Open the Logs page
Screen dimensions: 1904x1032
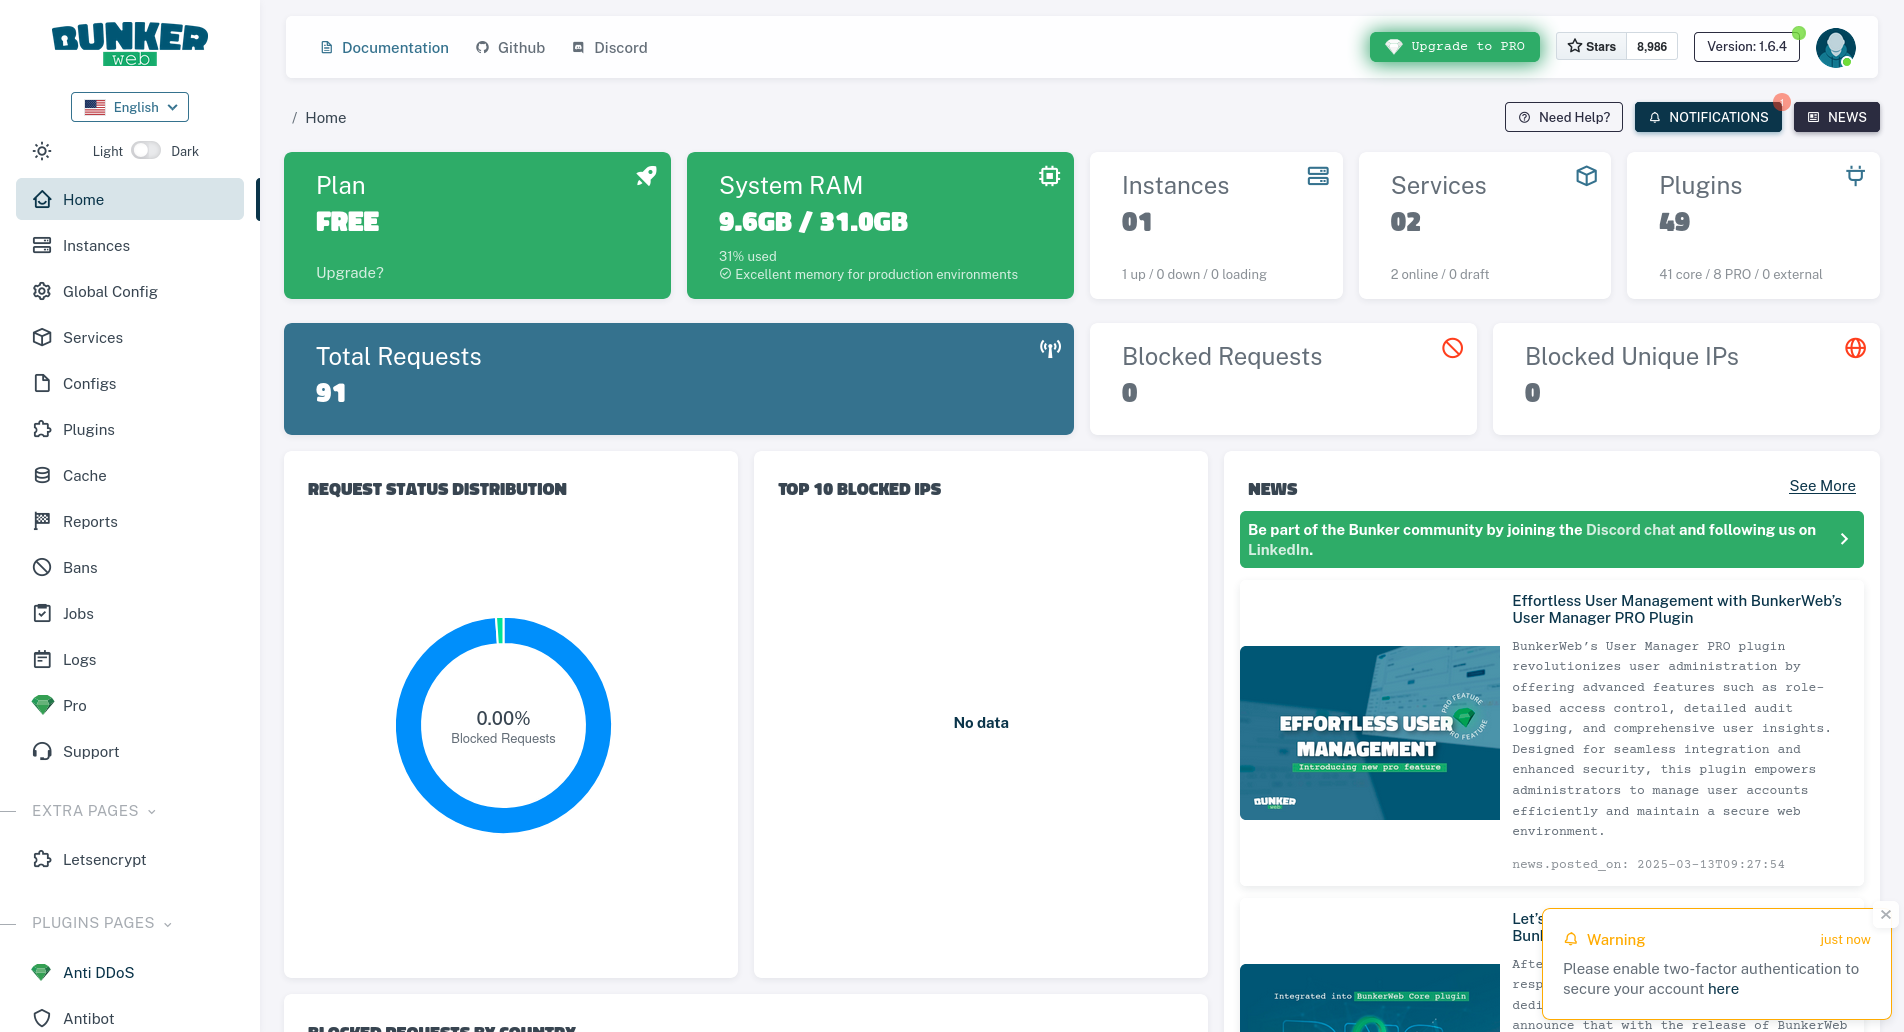81,659
